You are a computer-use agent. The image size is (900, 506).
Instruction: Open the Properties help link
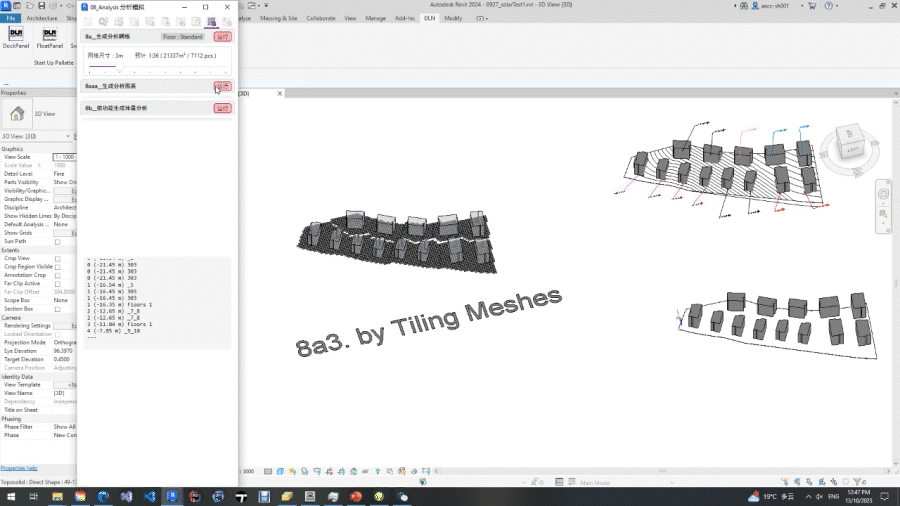coord(19,468)
